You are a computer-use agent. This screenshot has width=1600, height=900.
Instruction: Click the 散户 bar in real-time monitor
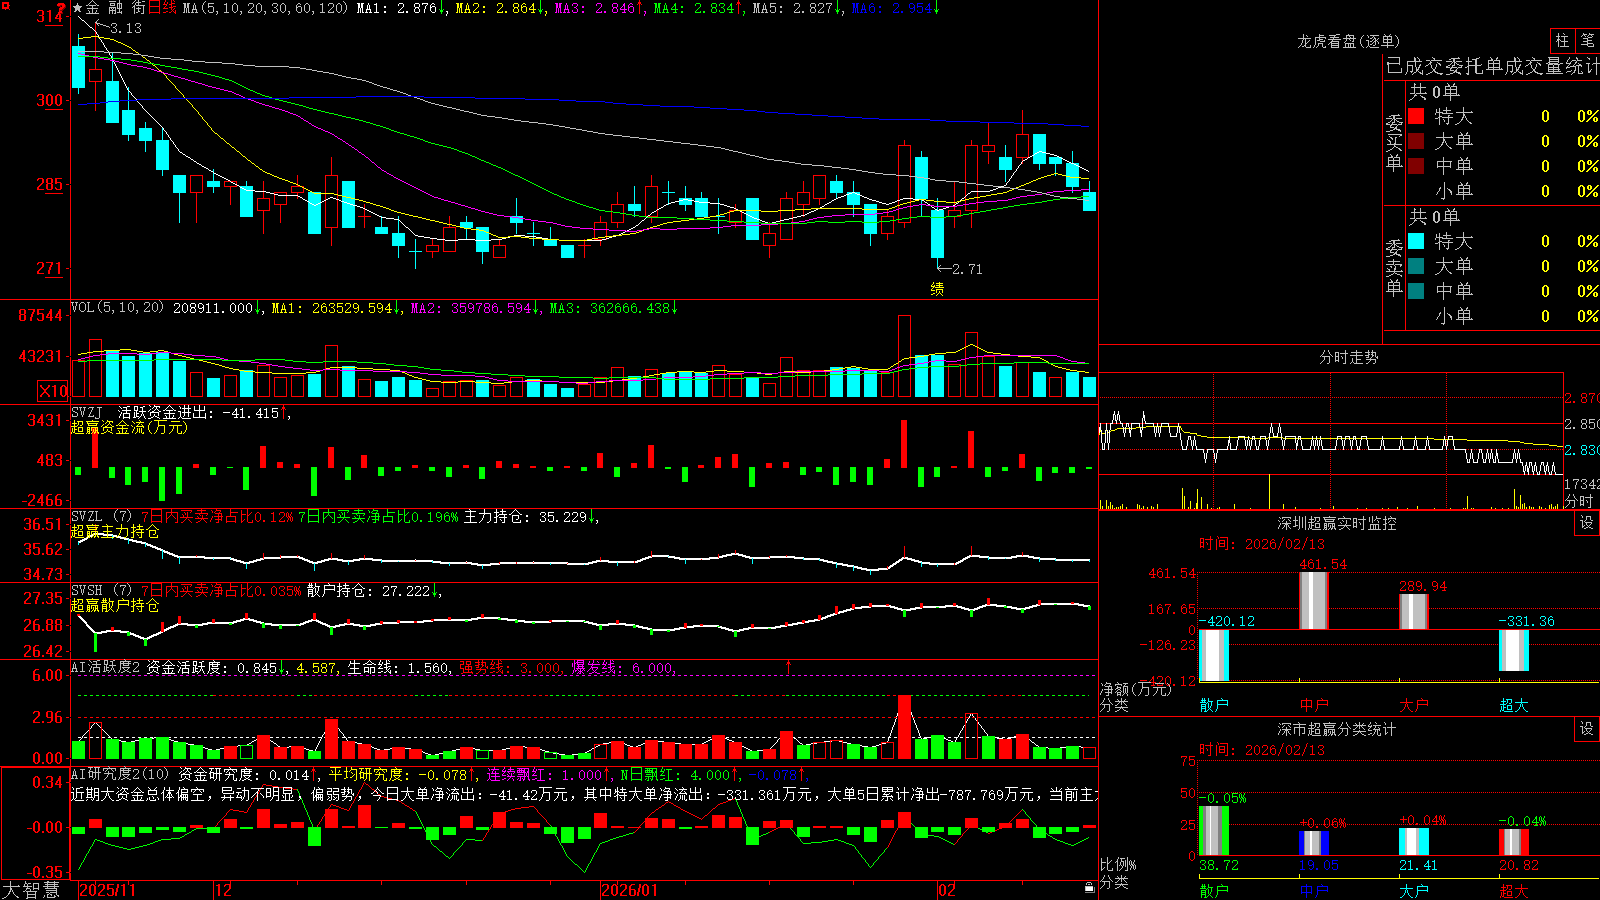1214,655
